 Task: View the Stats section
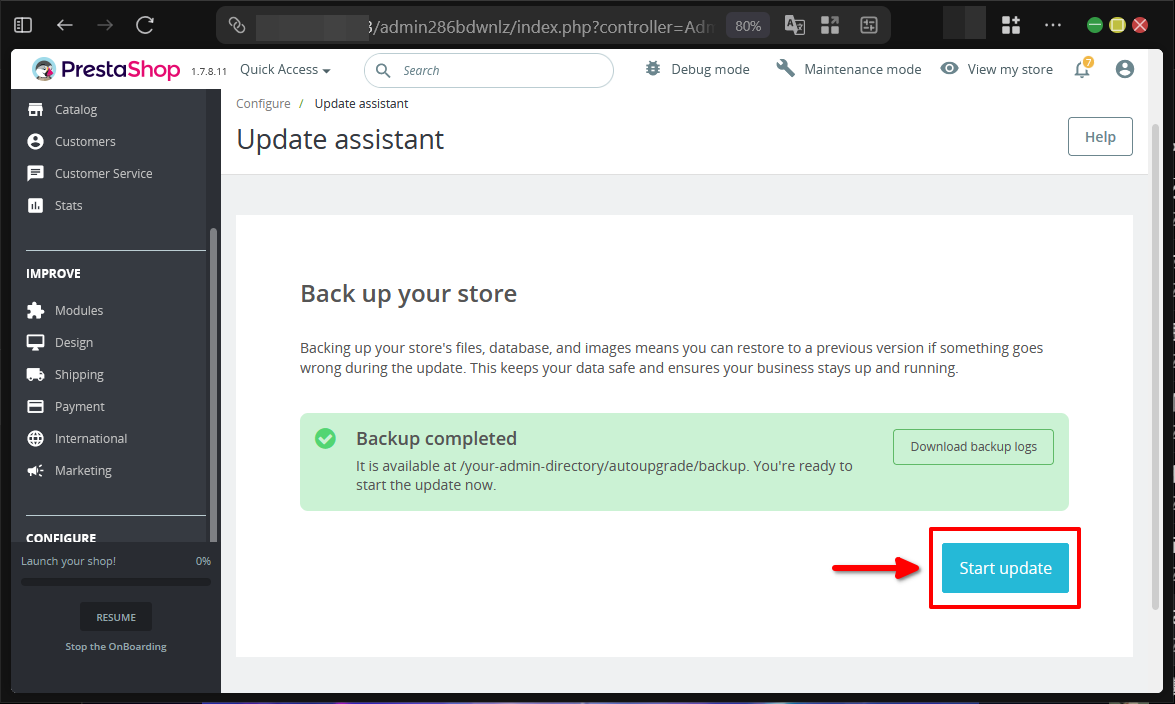67,205
